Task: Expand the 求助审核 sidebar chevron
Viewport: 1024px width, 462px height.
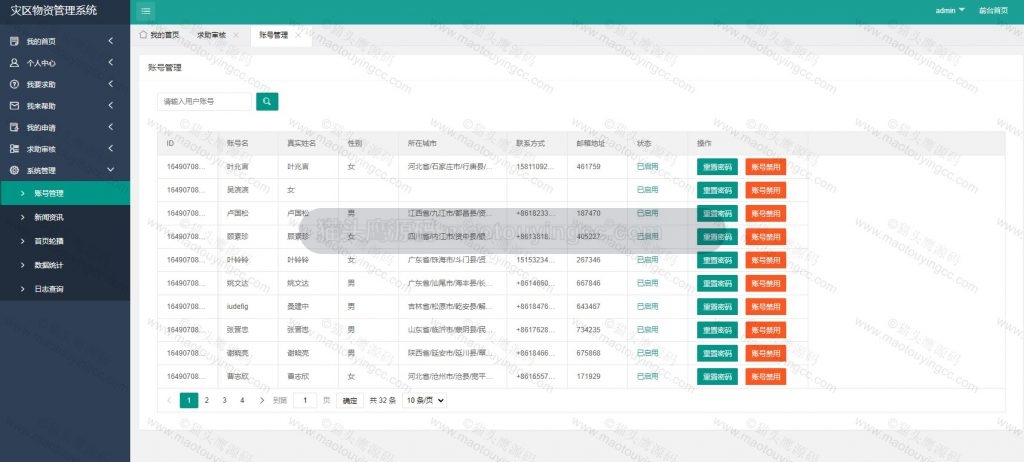Action: coord(111,149)
